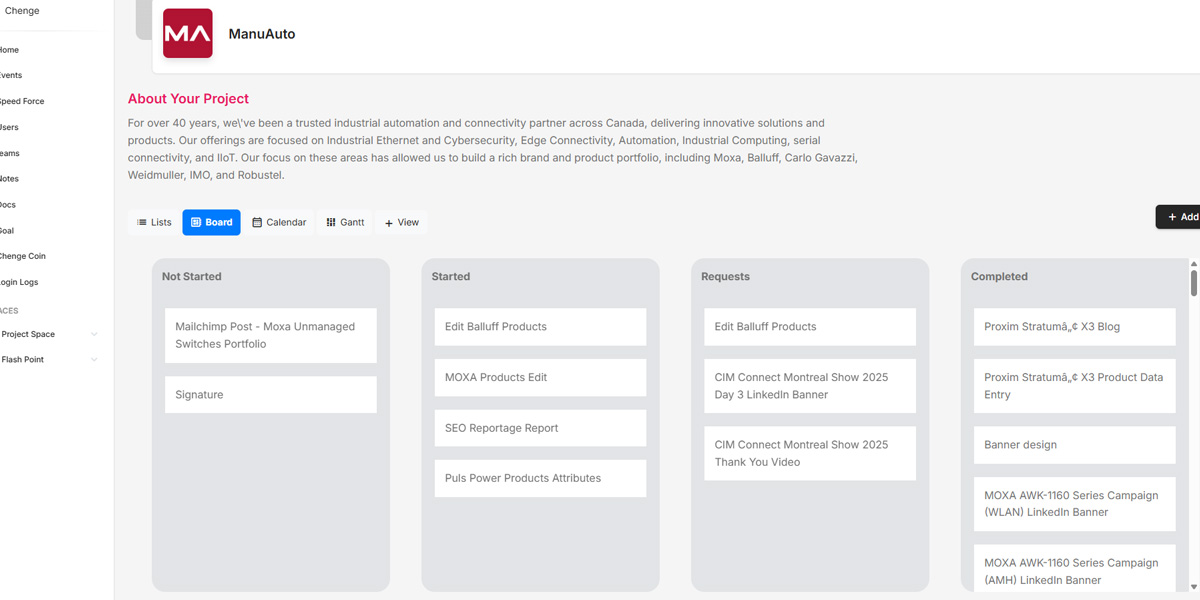The width and height of the screenshot is (1200, 600).
Task: Open Notes in the sidebar
Action: coord(9,179)
